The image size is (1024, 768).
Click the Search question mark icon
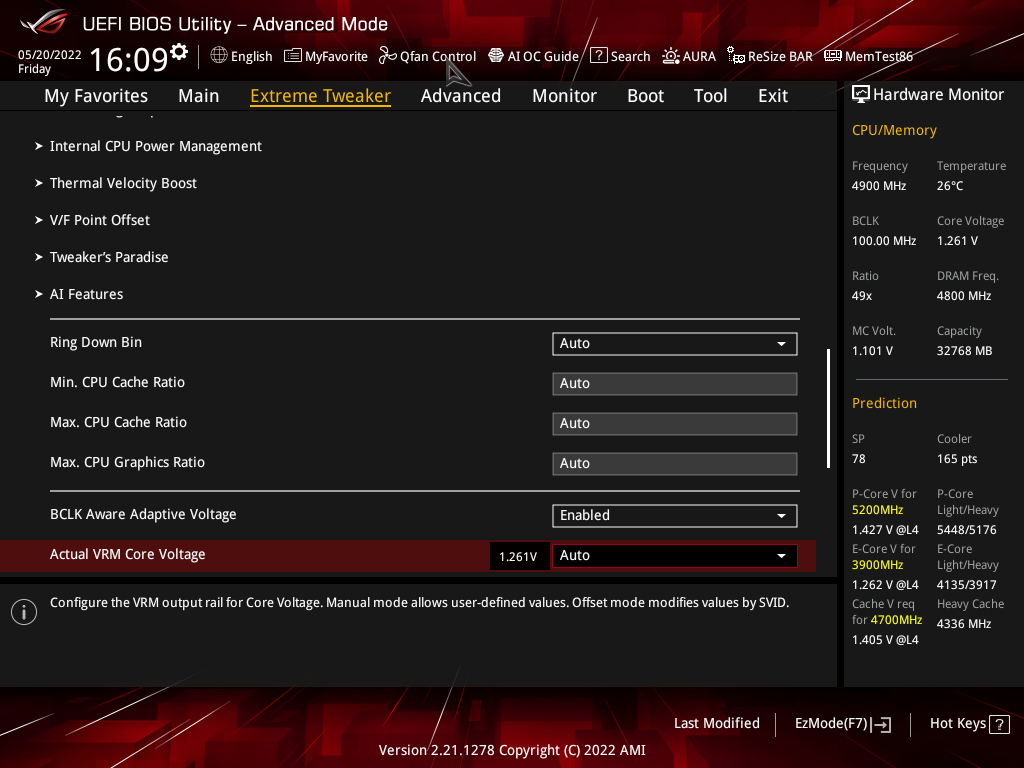(599, 56)
